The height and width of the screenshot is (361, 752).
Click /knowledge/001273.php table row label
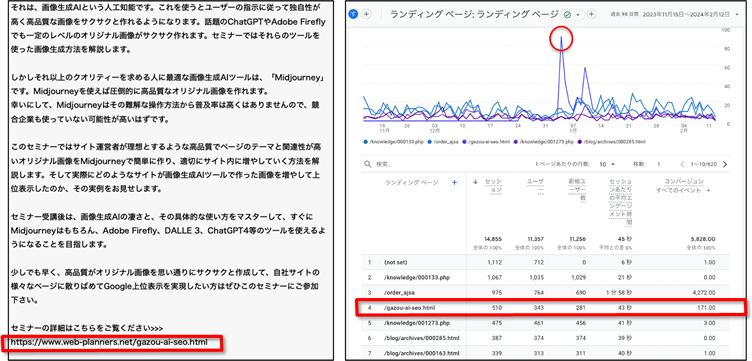(x=416, y=323)
